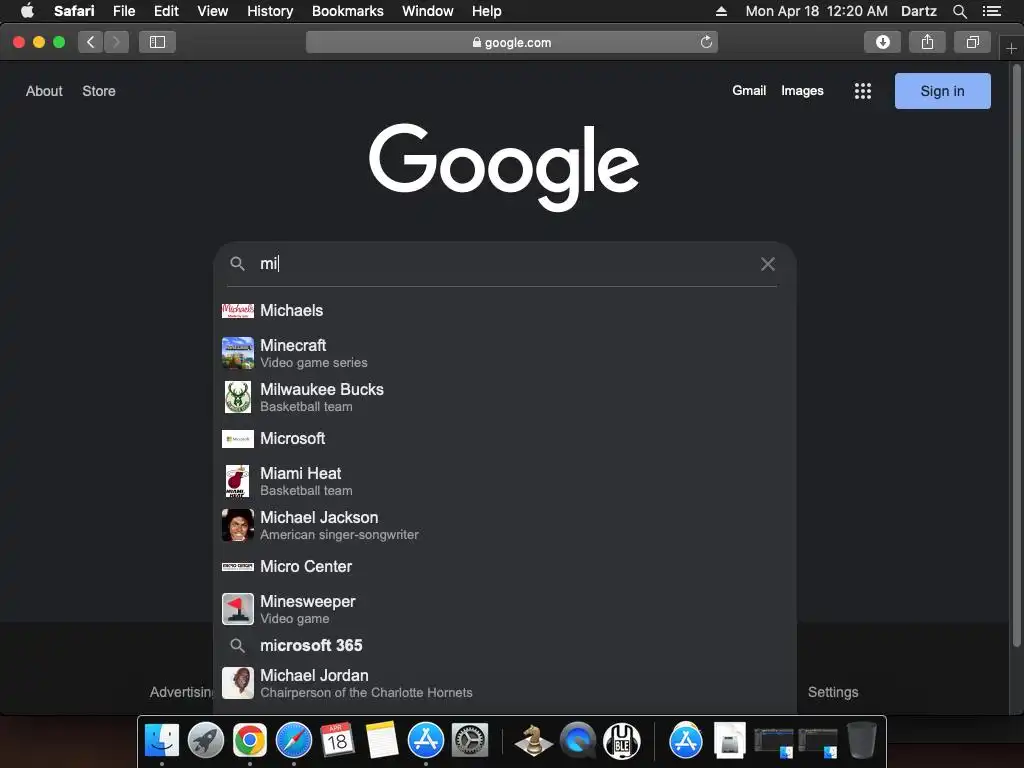Open the About link
The image size is (1024, 768).
44,91
